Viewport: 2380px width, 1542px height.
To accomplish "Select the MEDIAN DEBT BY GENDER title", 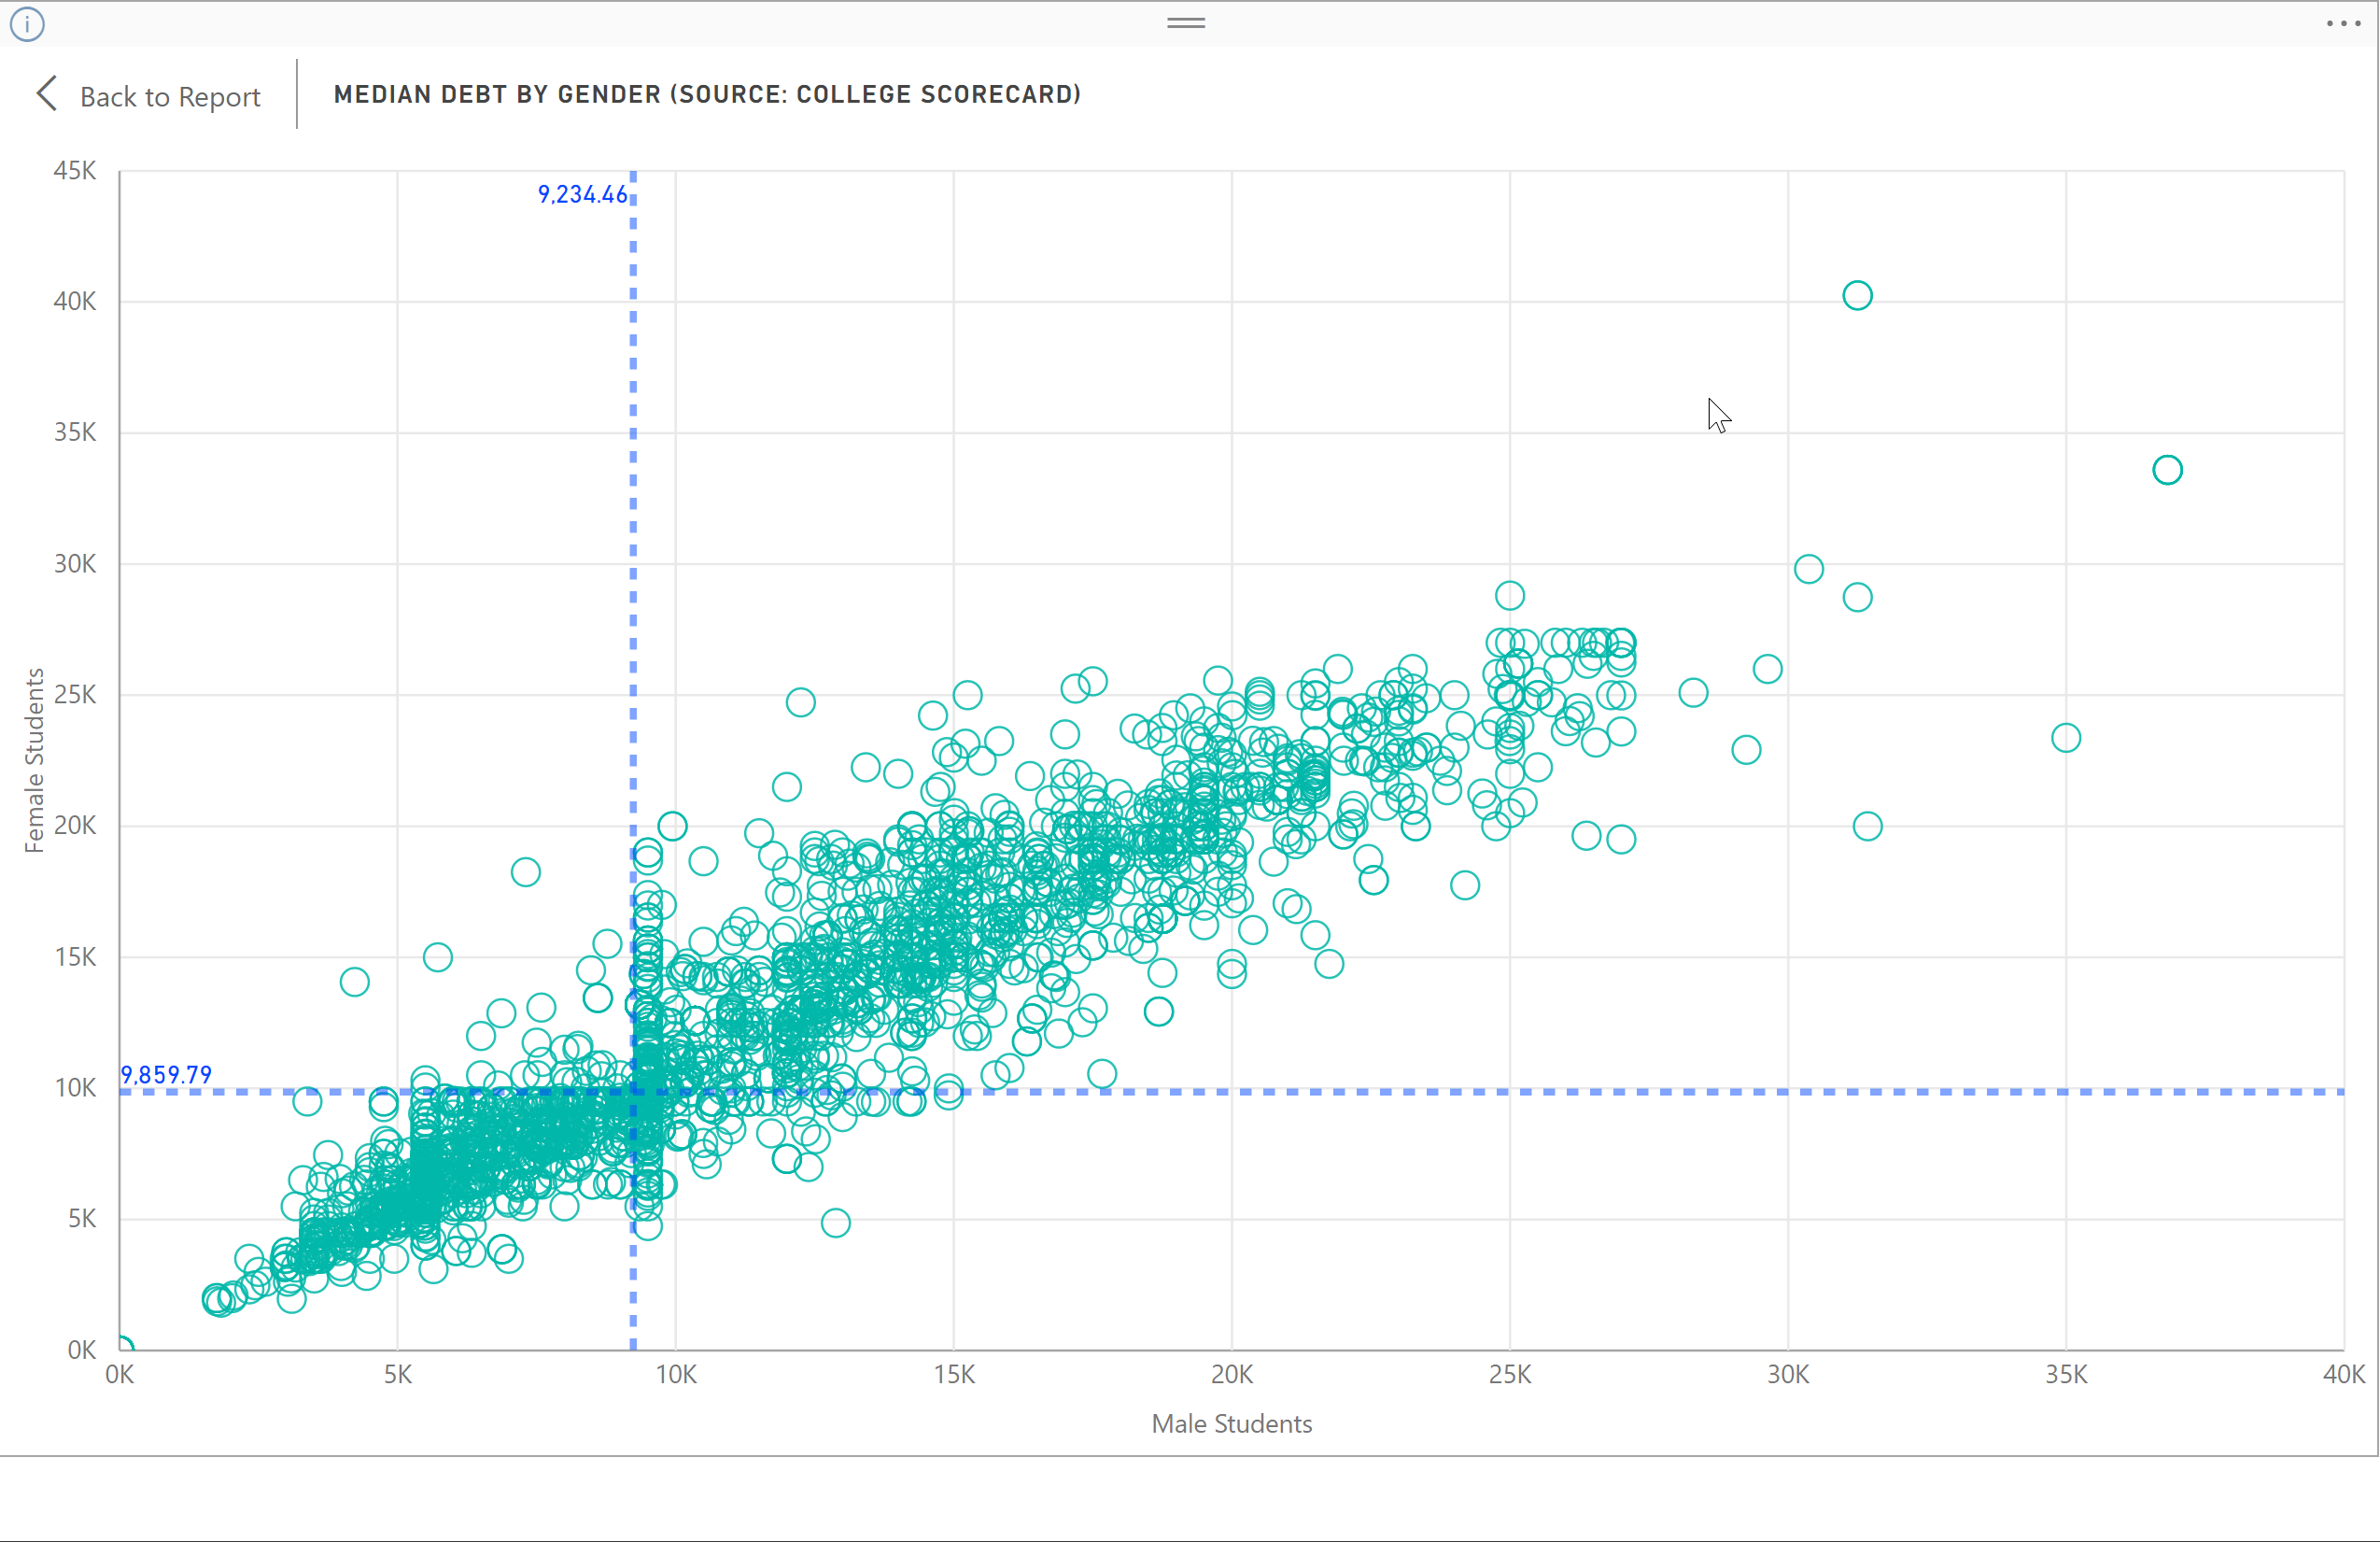I will pyautogui.click(x=707, y=94).
